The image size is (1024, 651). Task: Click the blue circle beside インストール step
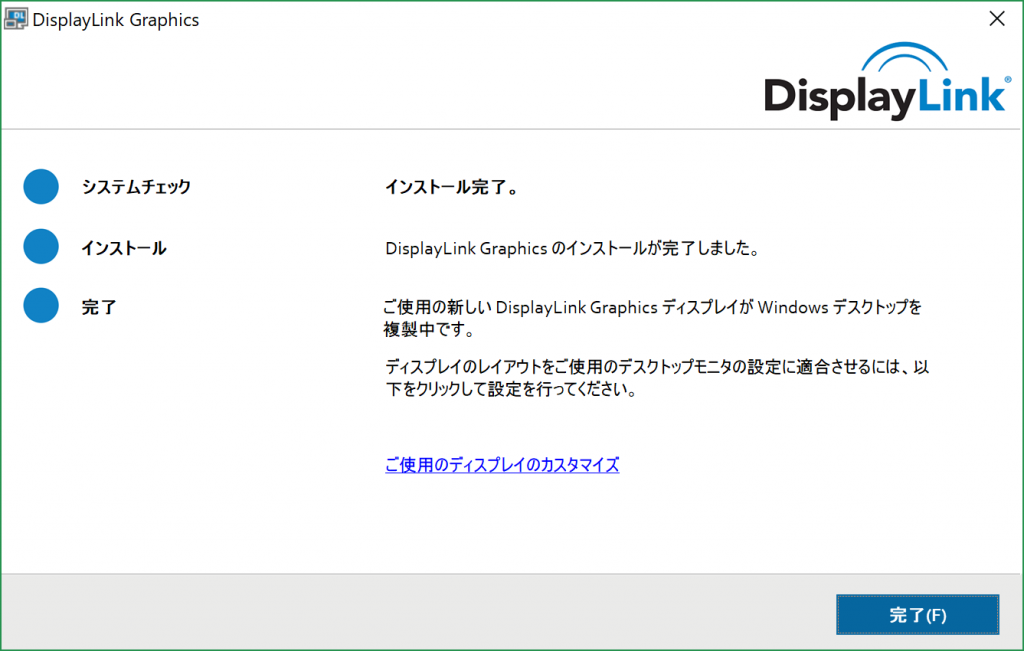[x=41, y=246]
